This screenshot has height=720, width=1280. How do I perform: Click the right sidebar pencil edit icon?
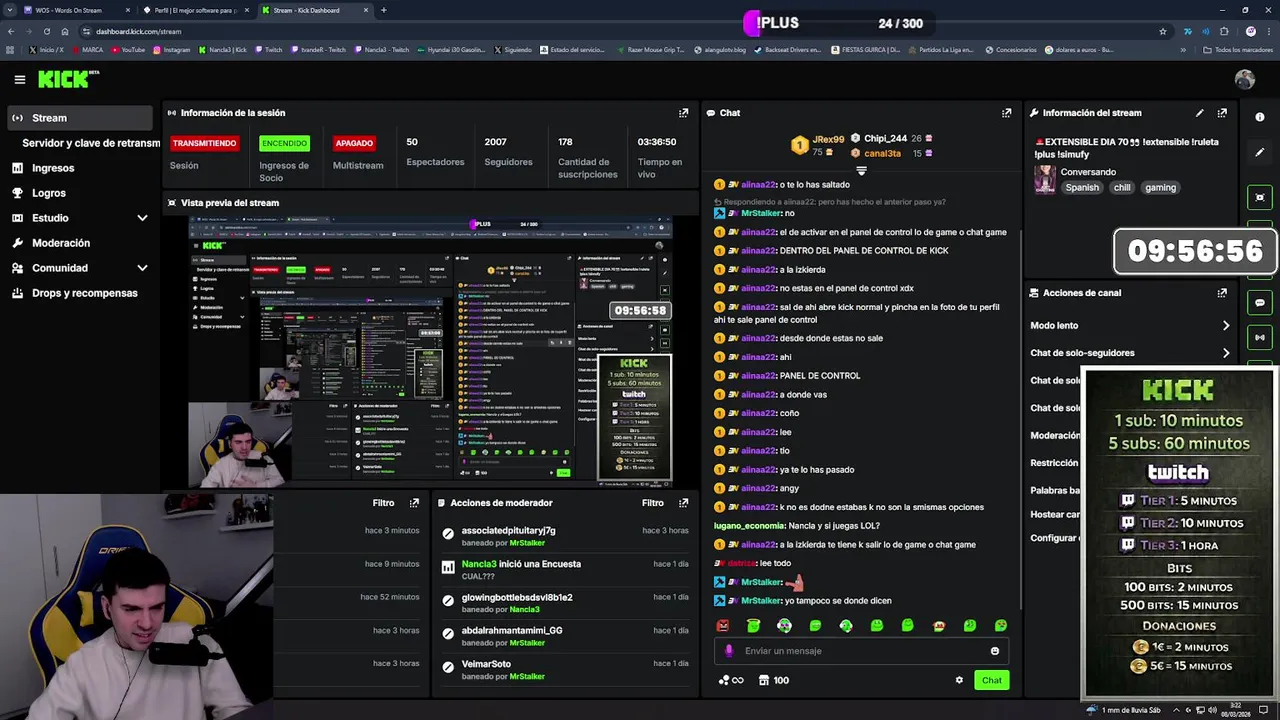(1259, 152)
